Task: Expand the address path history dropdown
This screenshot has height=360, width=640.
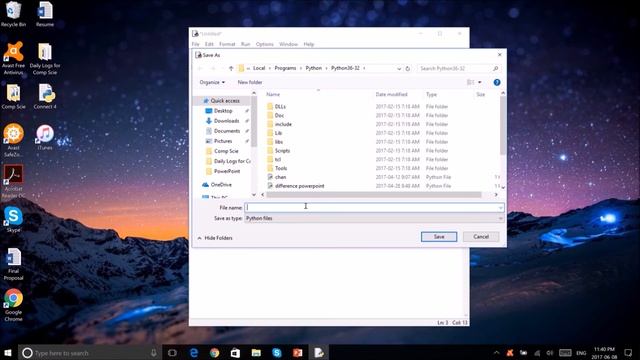Action: click(399, 69)
